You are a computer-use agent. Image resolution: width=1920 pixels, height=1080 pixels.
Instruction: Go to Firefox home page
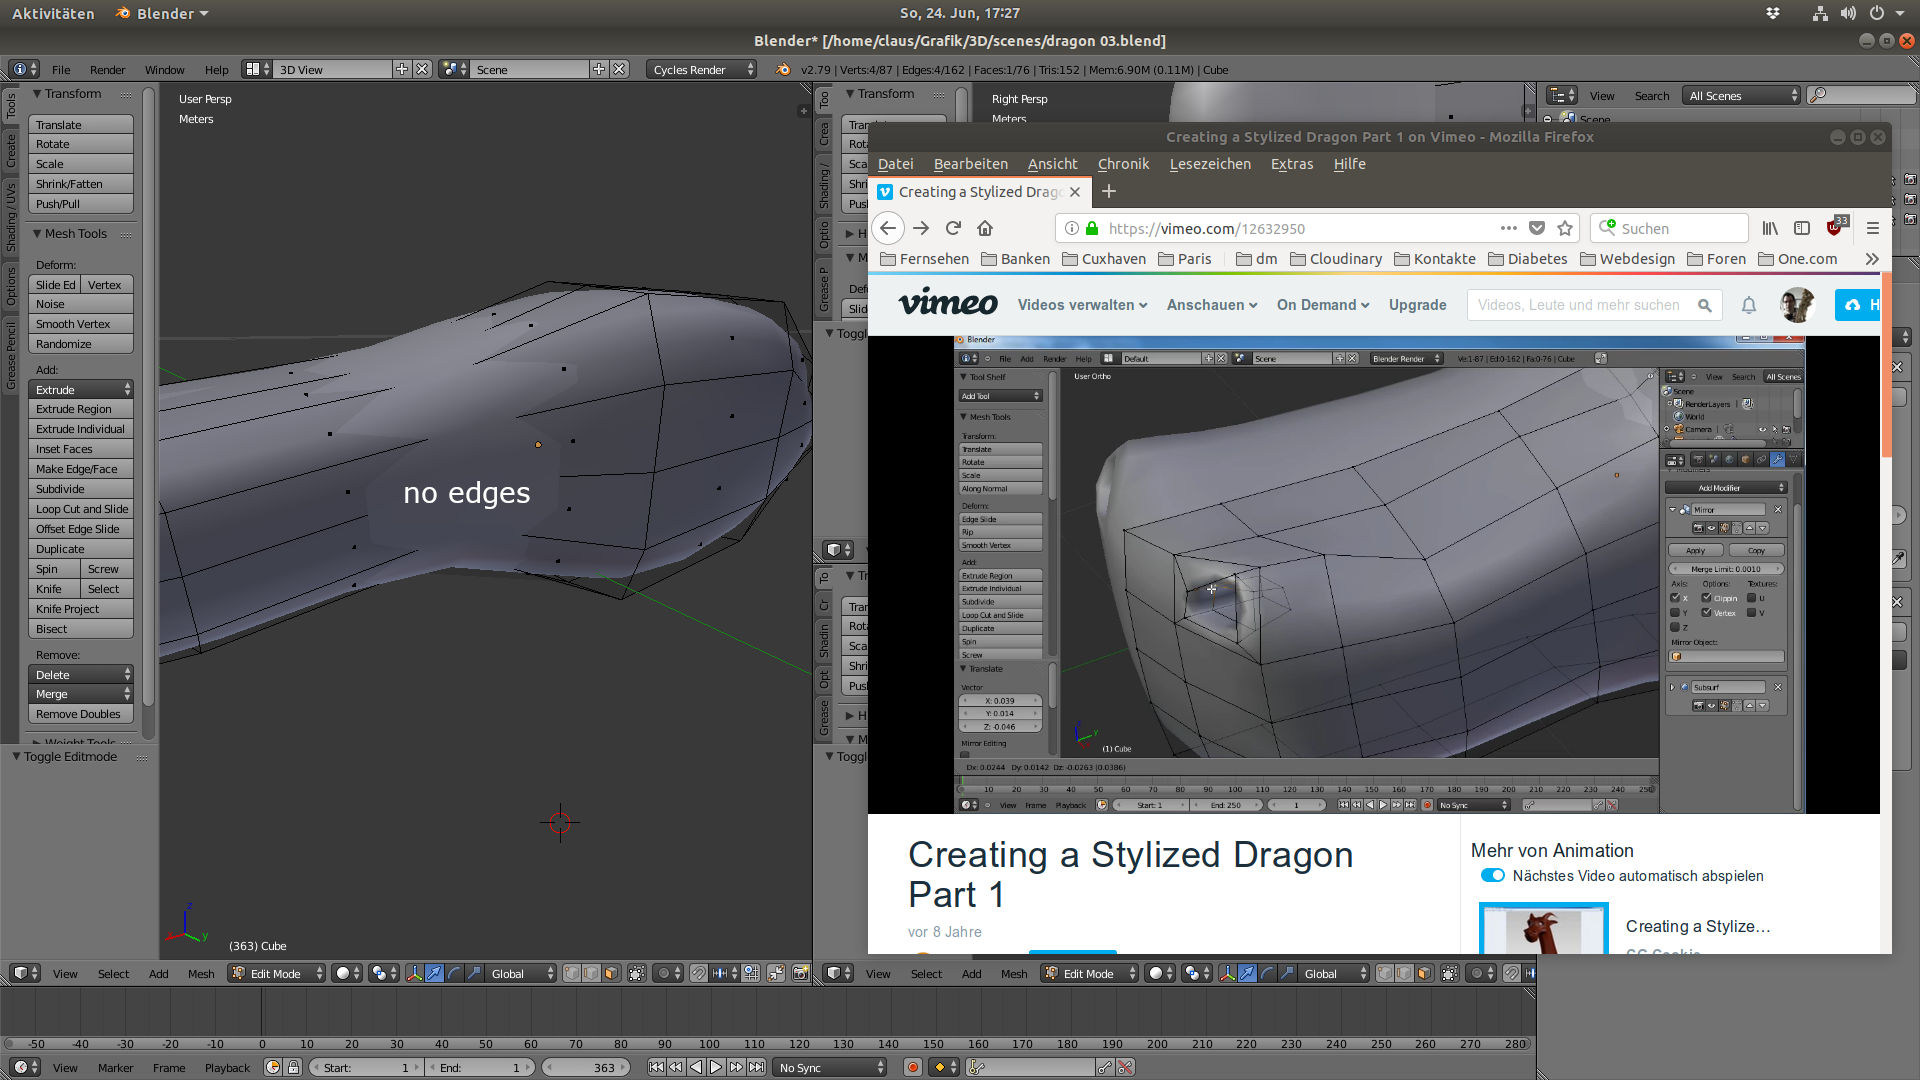pyautogui.click(x=985, y=228)
